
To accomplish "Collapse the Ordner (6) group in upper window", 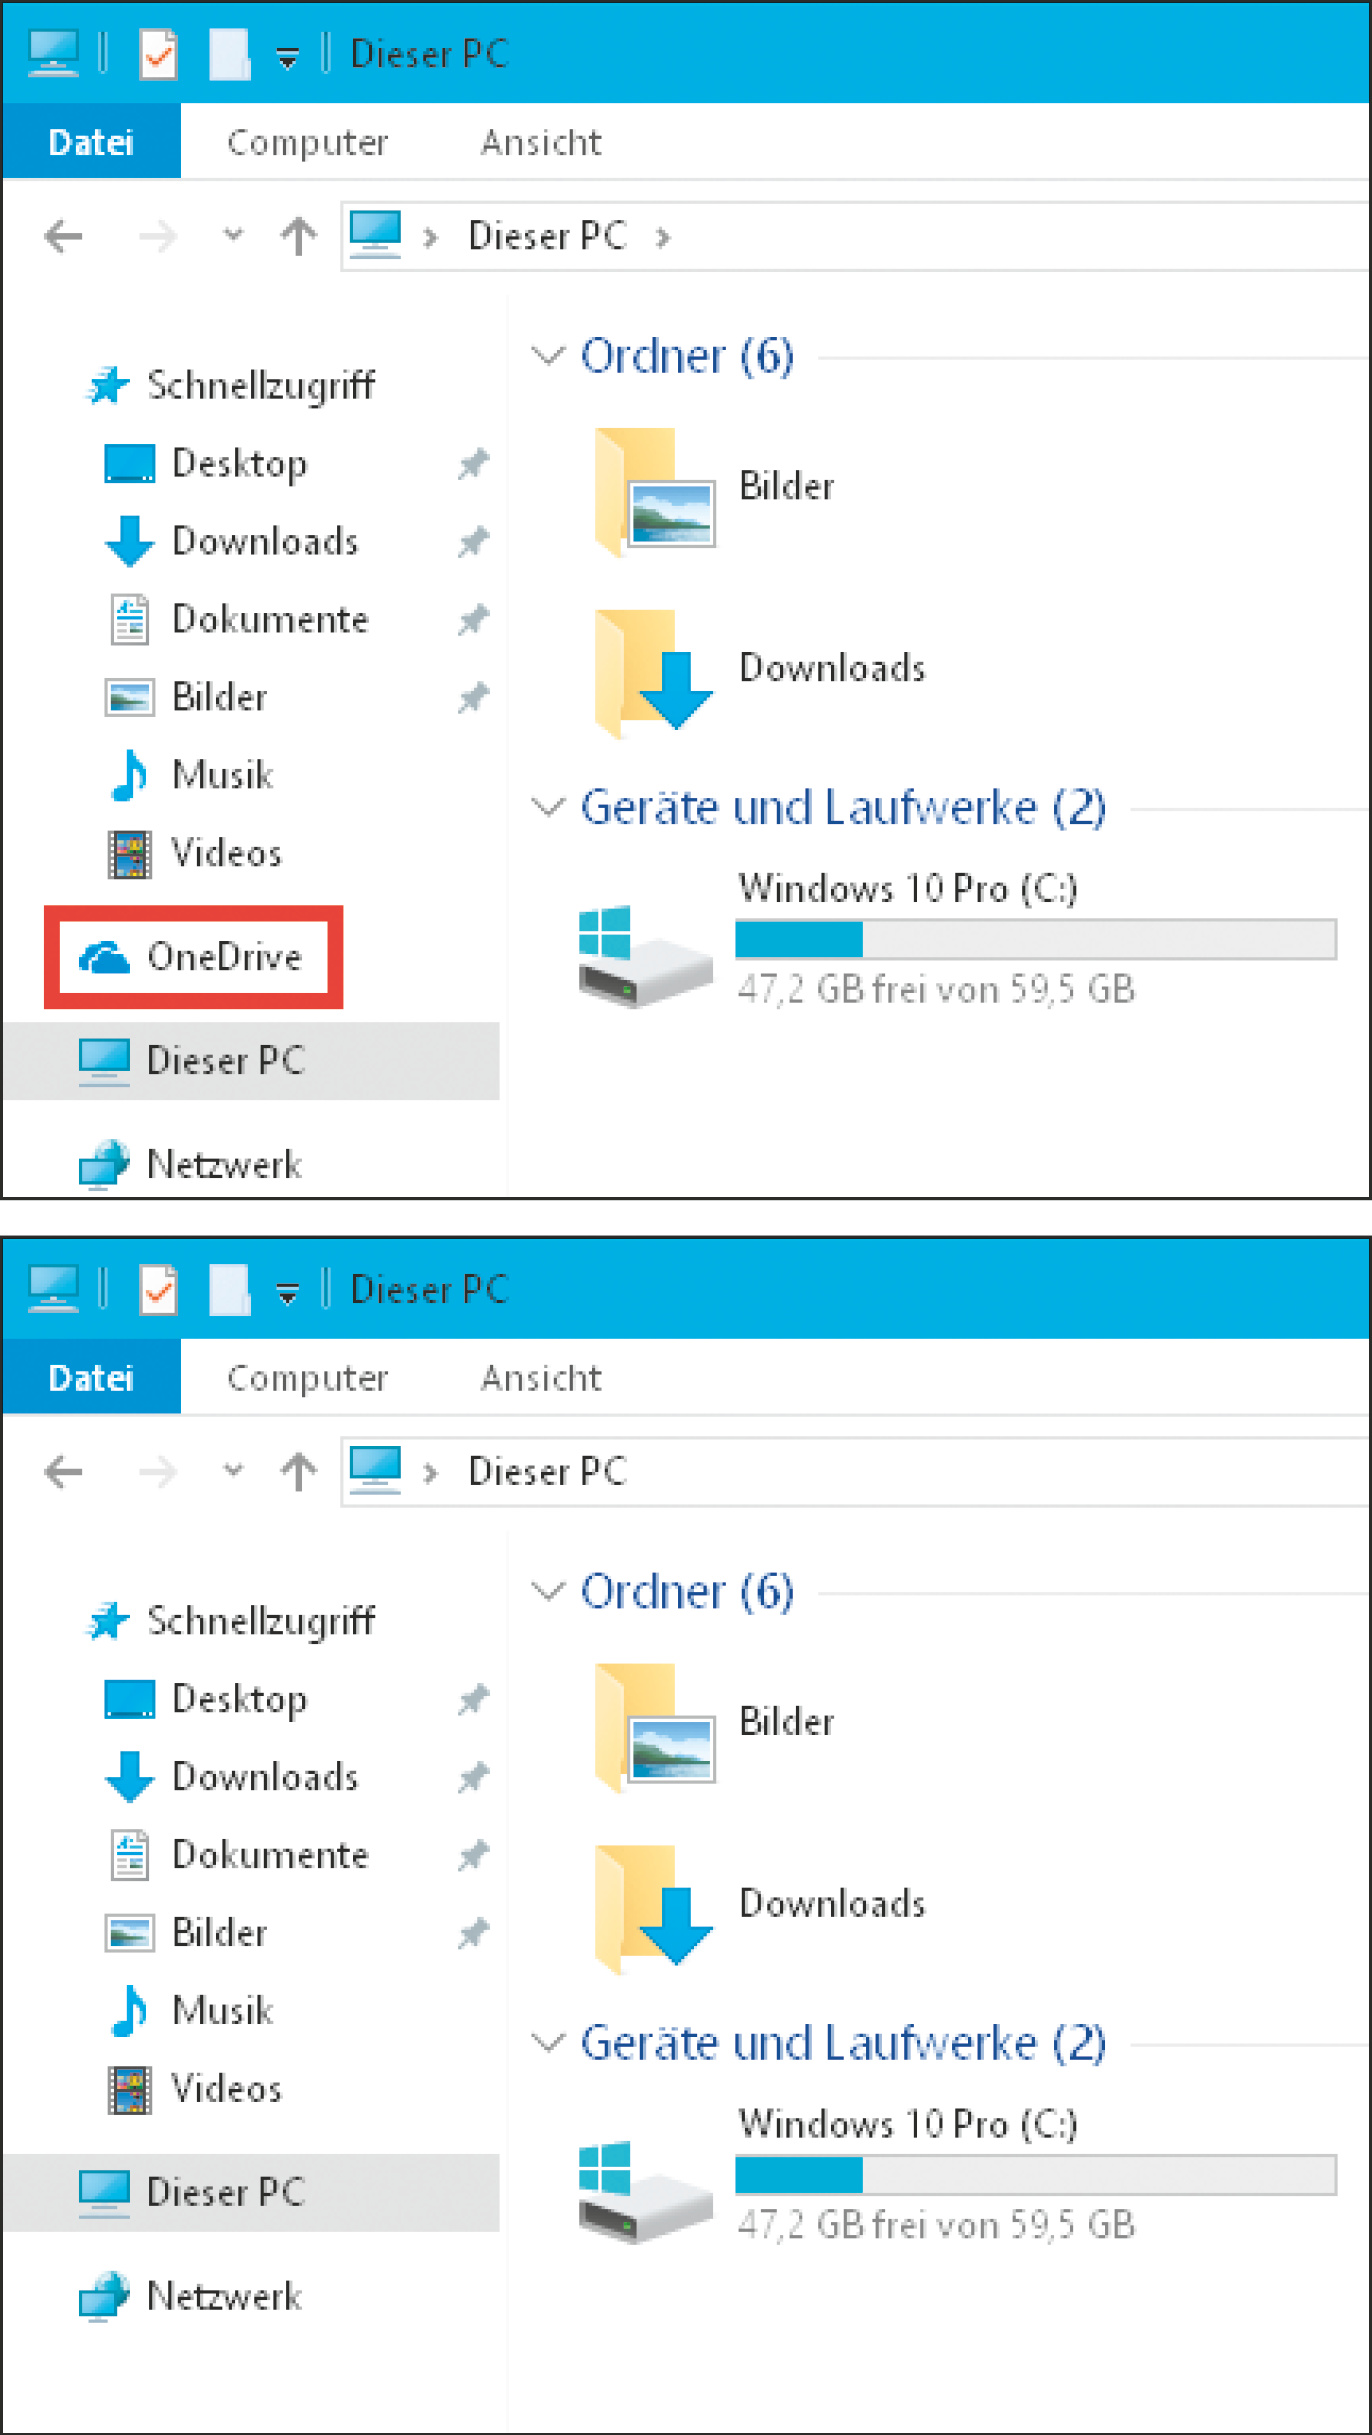I will (548, 356).
